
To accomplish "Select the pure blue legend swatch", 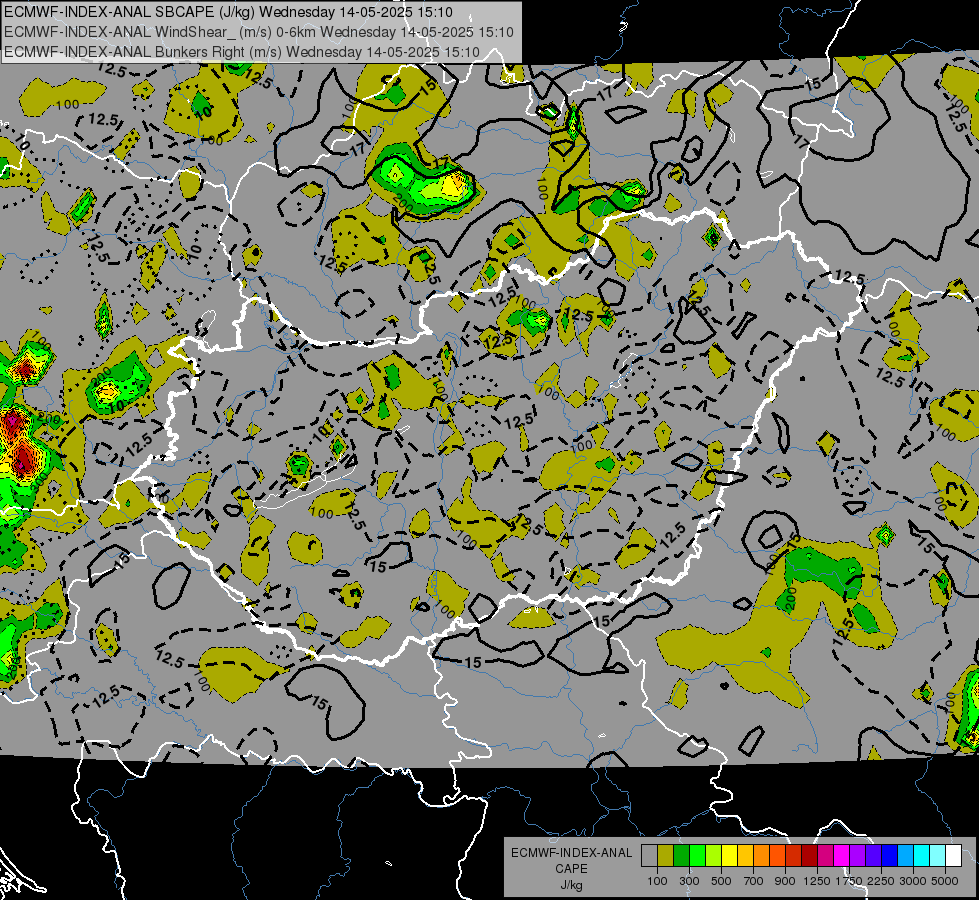I will coord(890,855).
